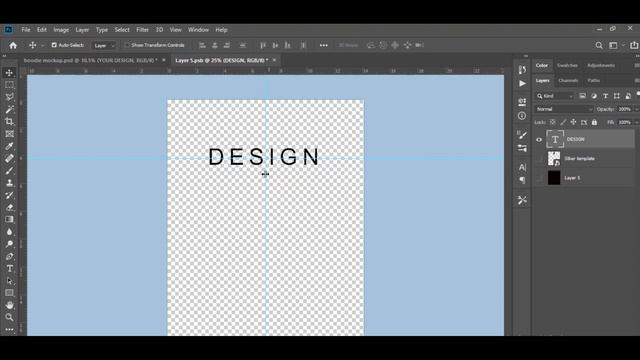640x360 pixels.
Task: Open the Kind filter dropdown
Action: 555,96
